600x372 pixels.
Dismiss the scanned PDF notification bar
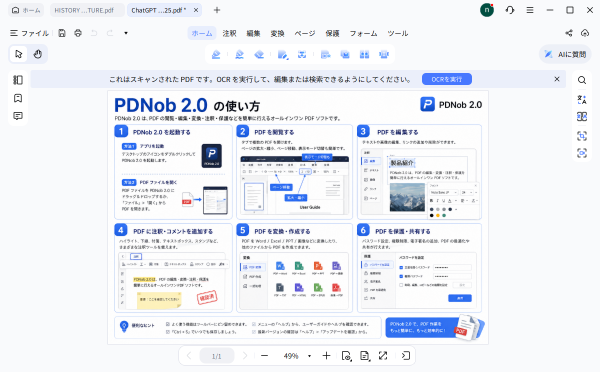(x=557, y=79)
